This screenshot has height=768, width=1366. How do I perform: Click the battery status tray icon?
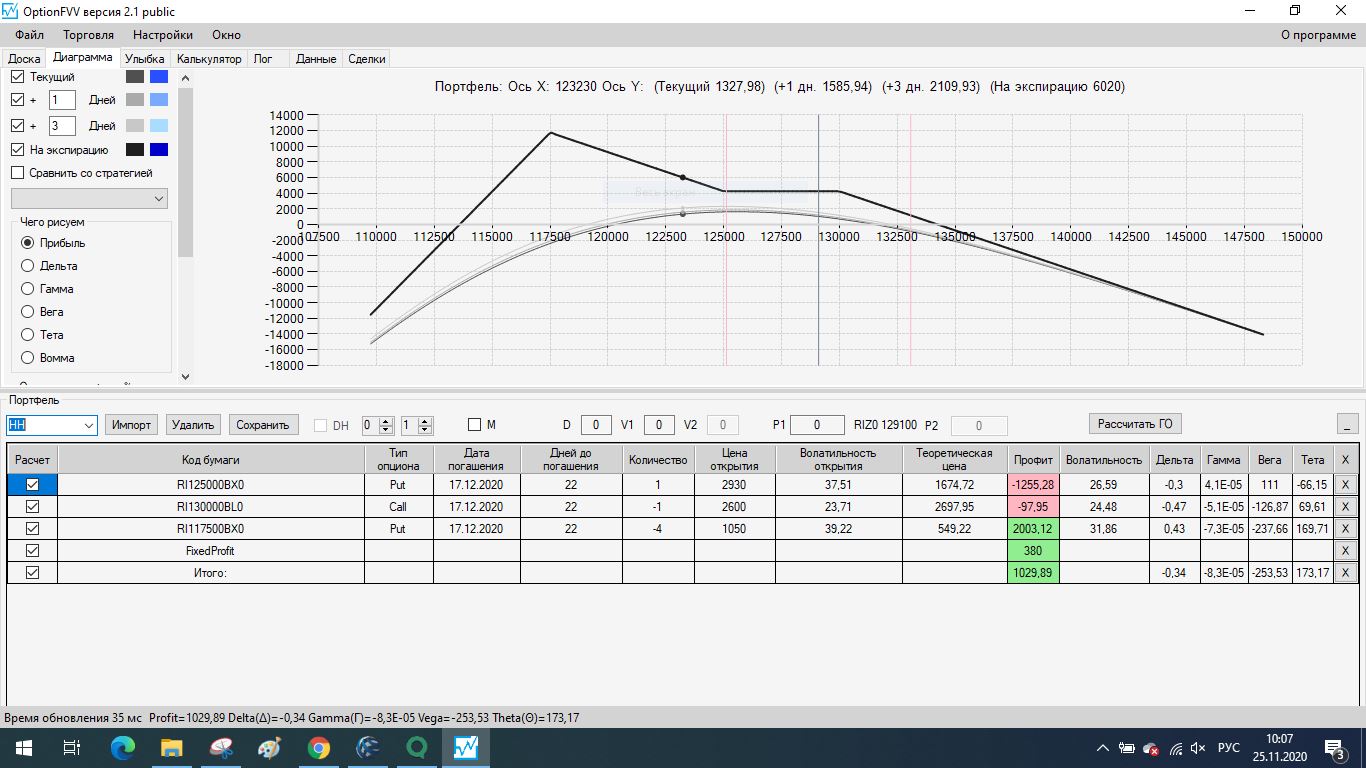pos(1126,748)
